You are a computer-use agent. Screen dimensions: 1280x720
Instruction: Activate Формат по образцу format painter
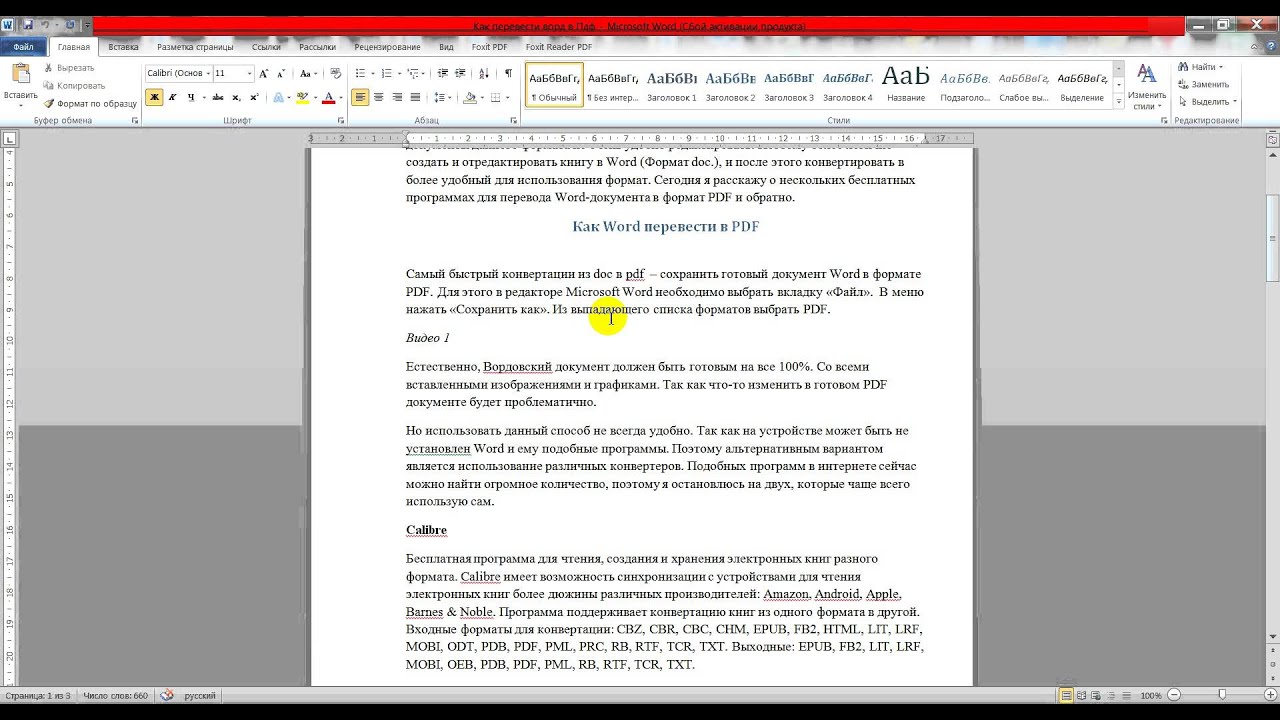pos(90,104)
